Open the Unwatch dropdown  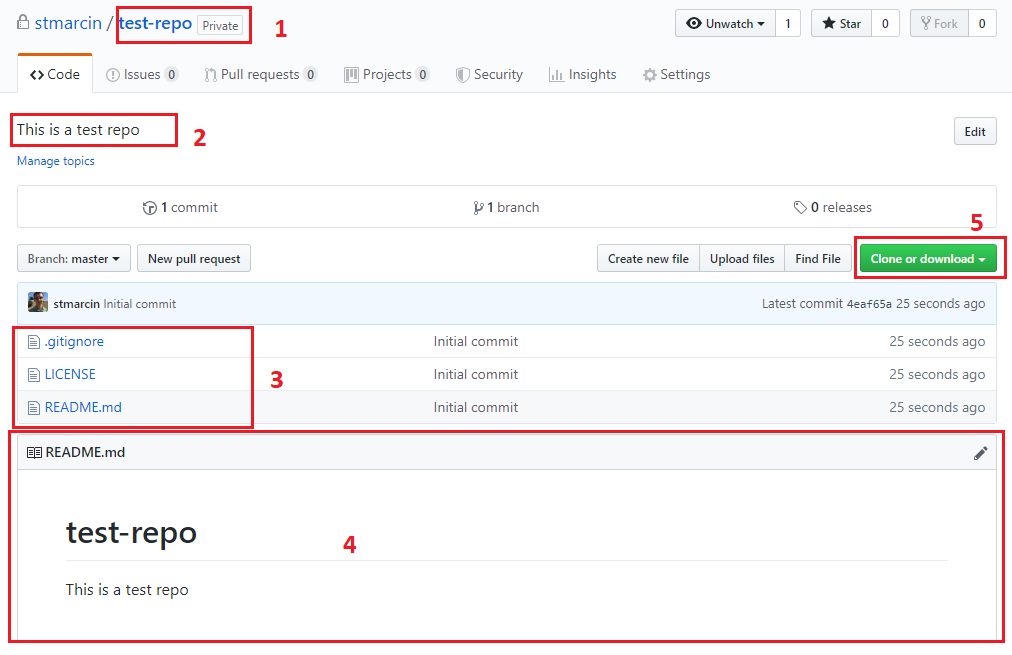tap(725, 24)
